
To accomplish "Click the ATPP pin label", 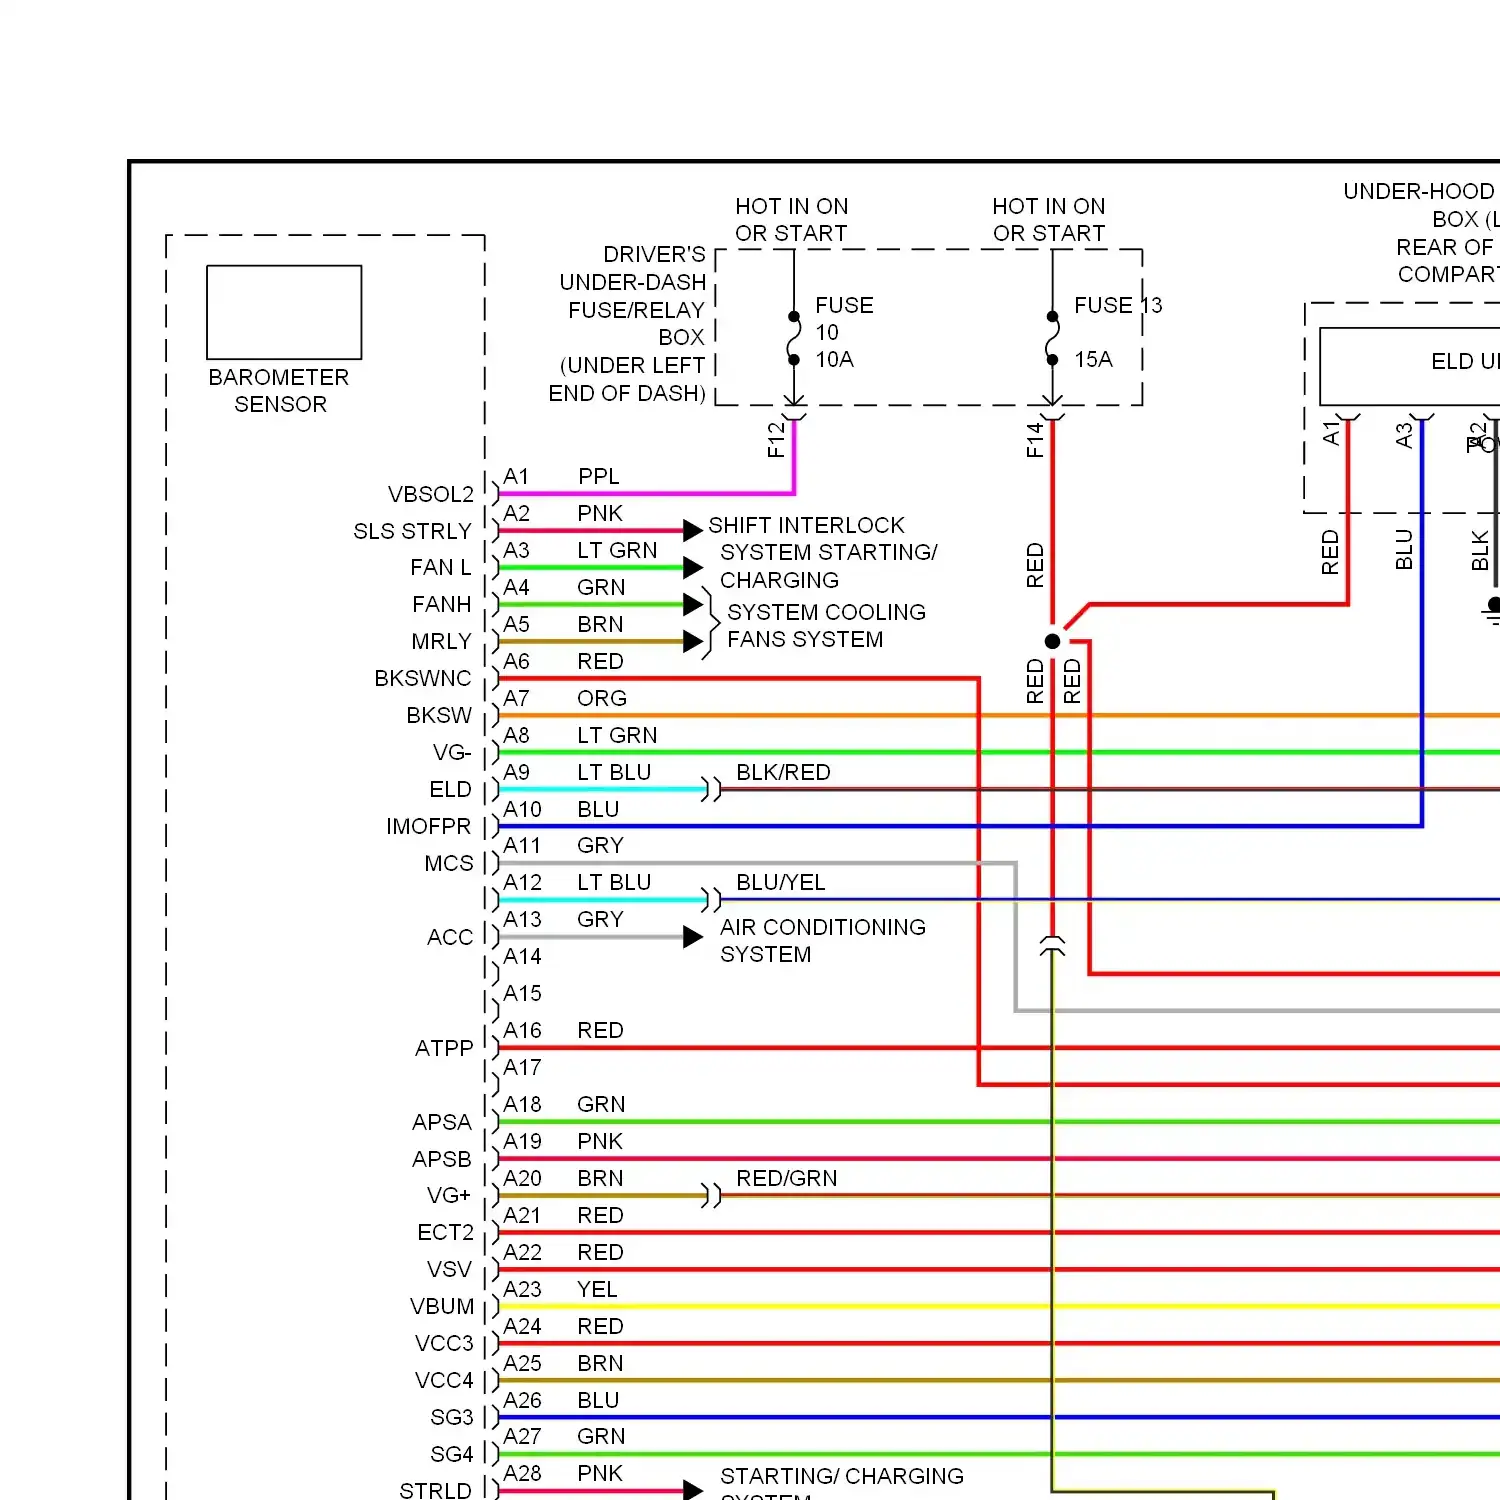I will pyautogui.click(x=444, y=1048).
